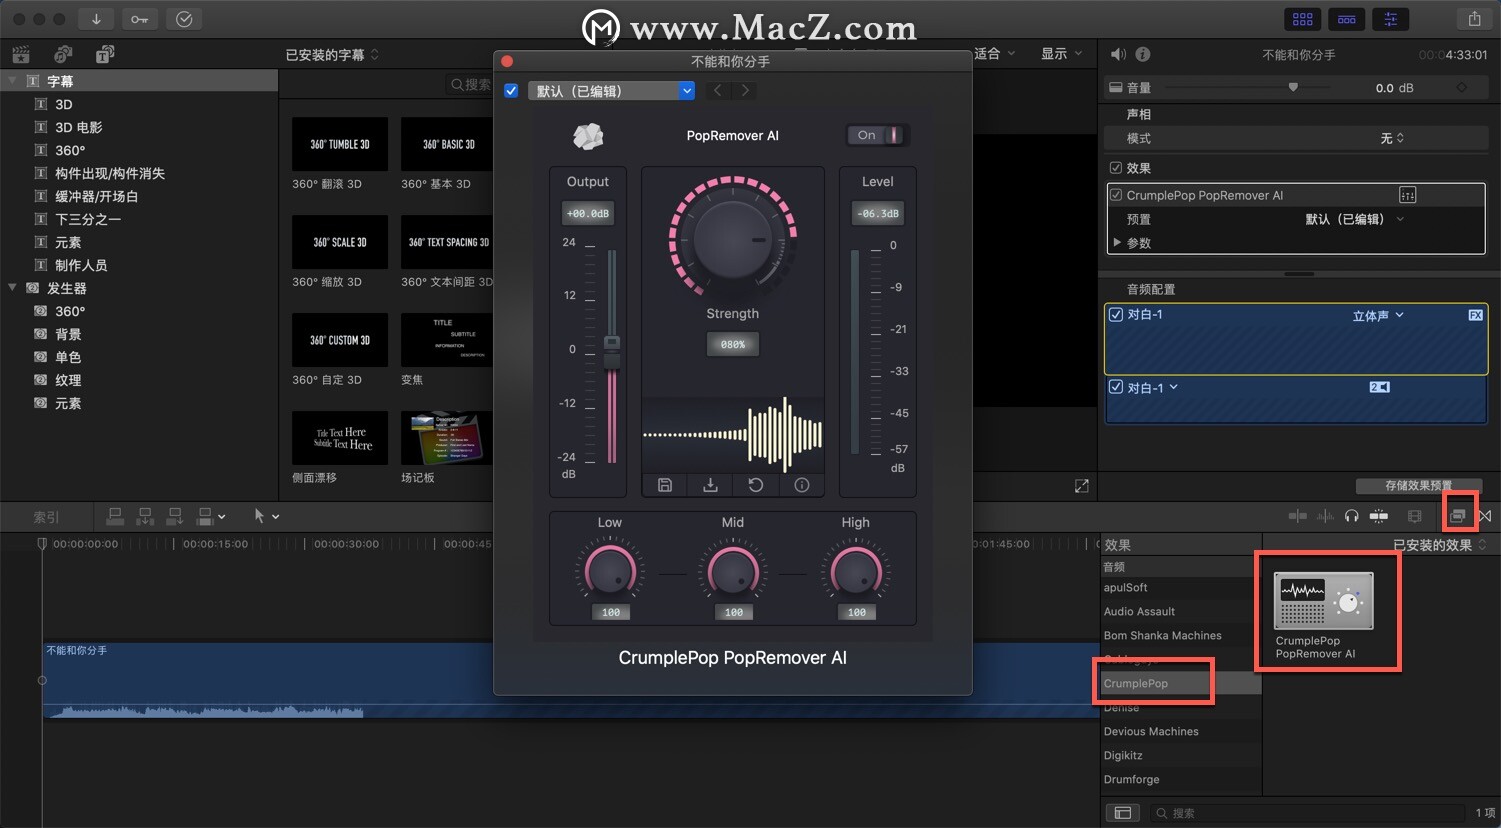This screenshot has height=828, width=1501.
Task: Click the 索引 index button
Action: [x=46, y=517]
